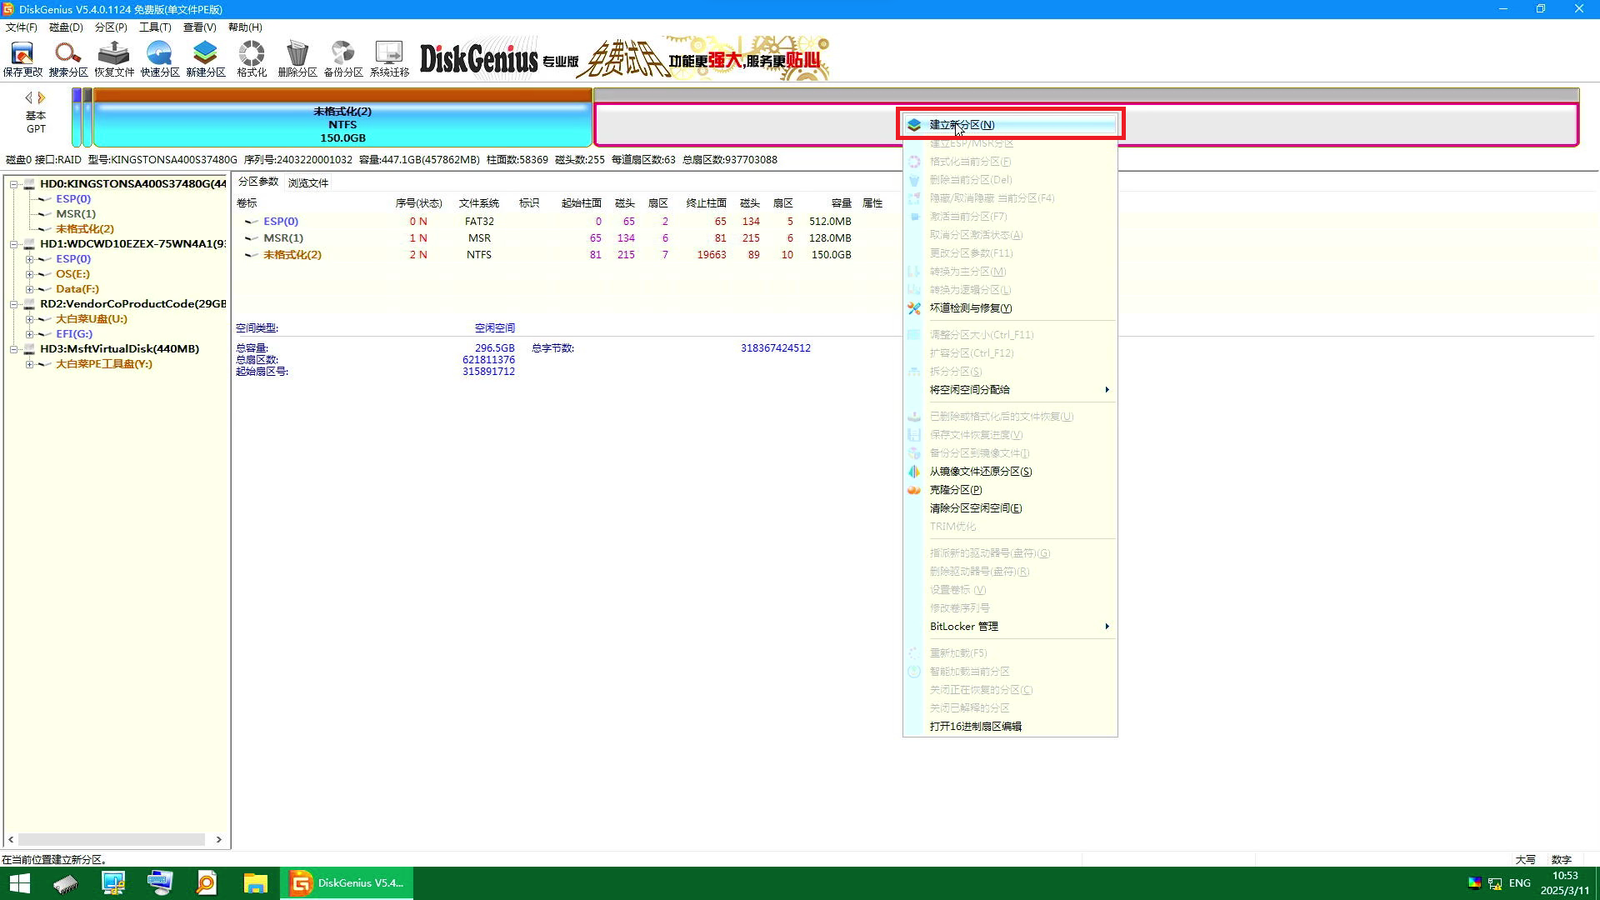Select the 未格式化(2) NTFS table row
This screenshot has width=1600, height=900.
560,255
